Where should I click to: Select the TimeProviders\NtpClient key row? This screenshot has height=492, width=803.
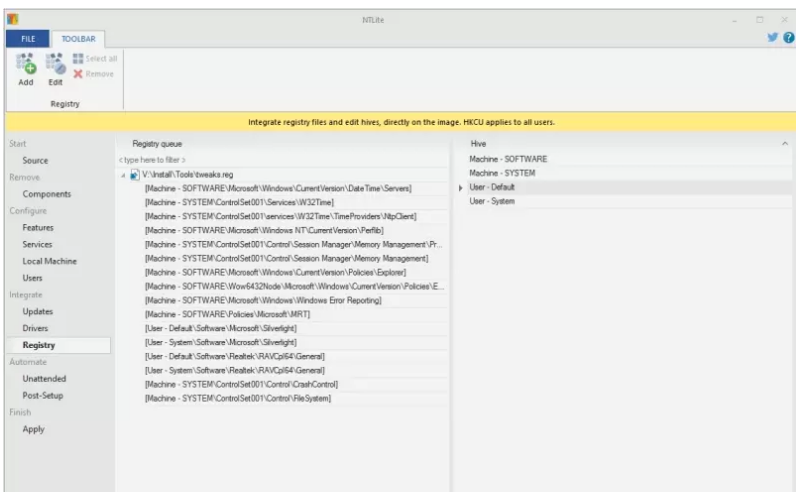click(x=281, y=217)
